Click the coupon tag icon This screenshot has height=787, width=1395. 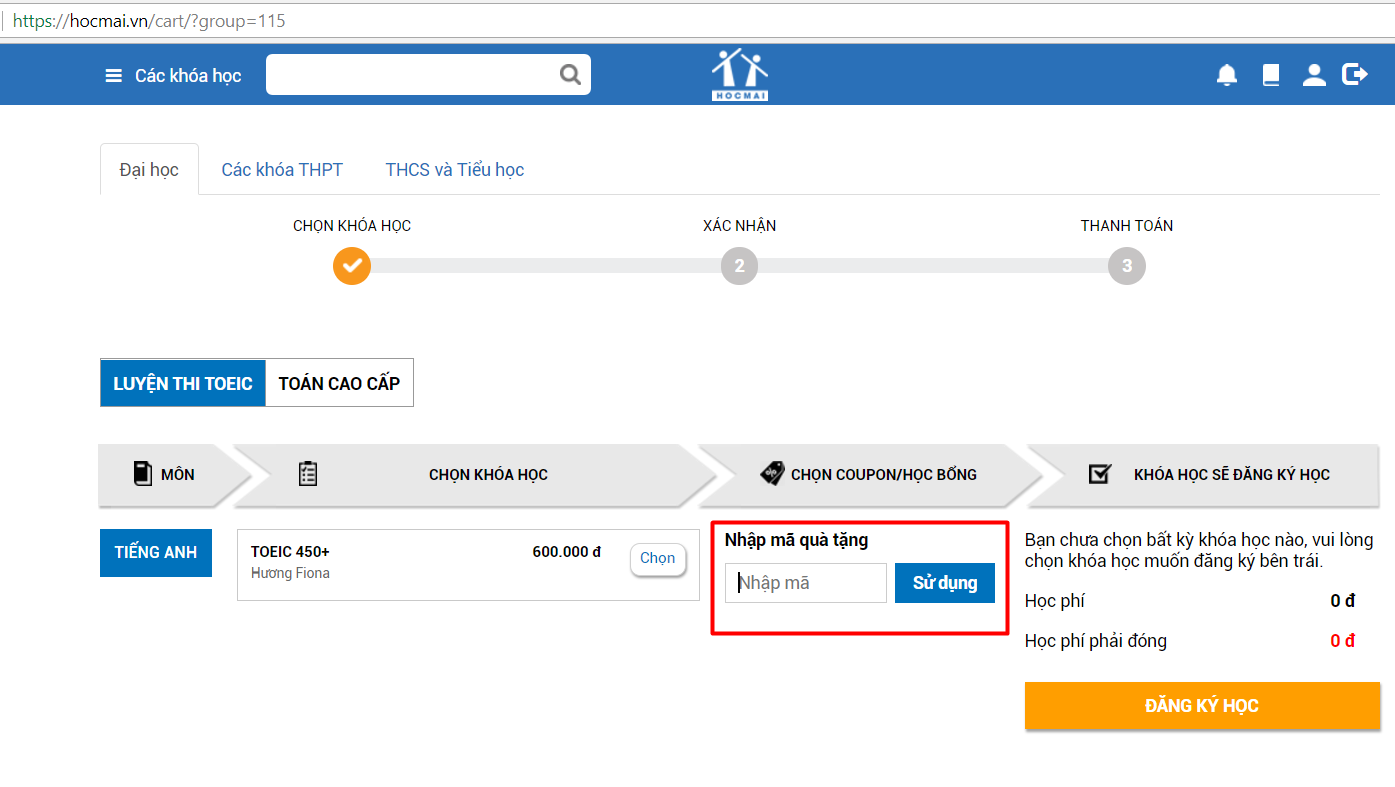tap(772, 474)
